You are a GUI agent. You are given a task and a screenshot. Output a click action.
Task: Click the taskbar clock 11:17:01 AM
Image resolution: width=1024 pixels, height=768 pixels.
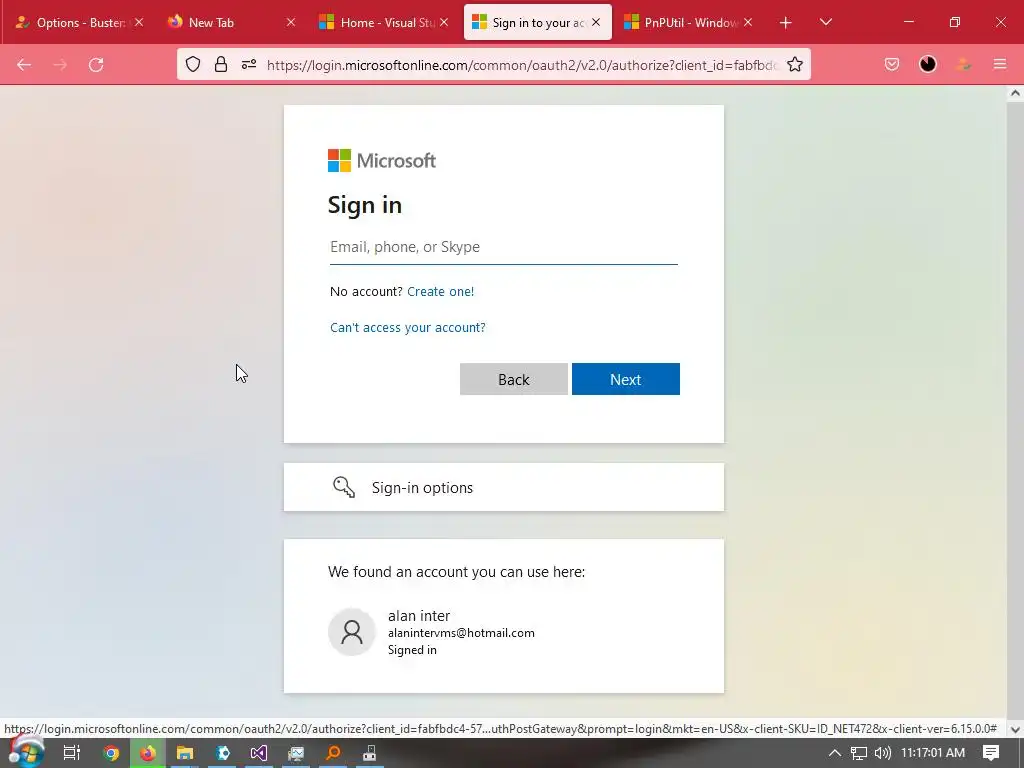(933, 753)
